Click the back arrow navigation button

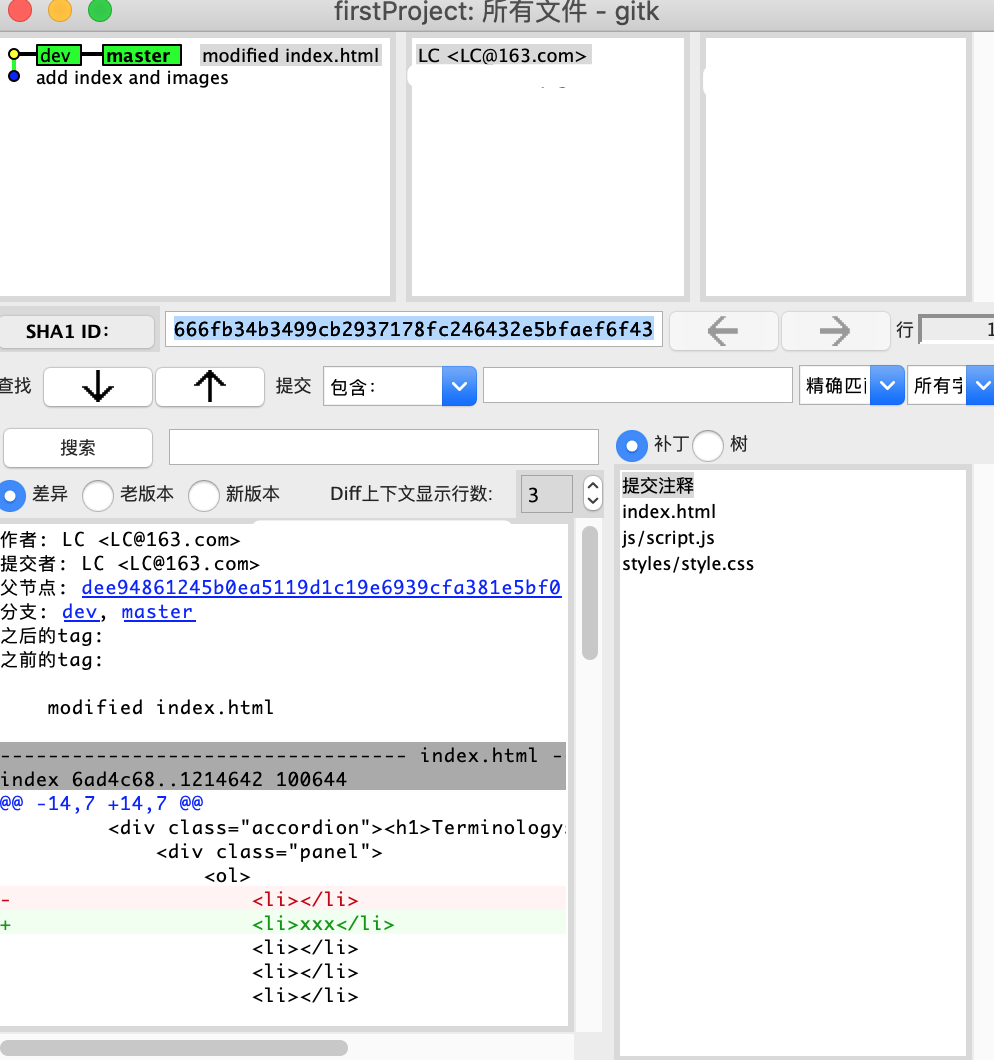723,331
